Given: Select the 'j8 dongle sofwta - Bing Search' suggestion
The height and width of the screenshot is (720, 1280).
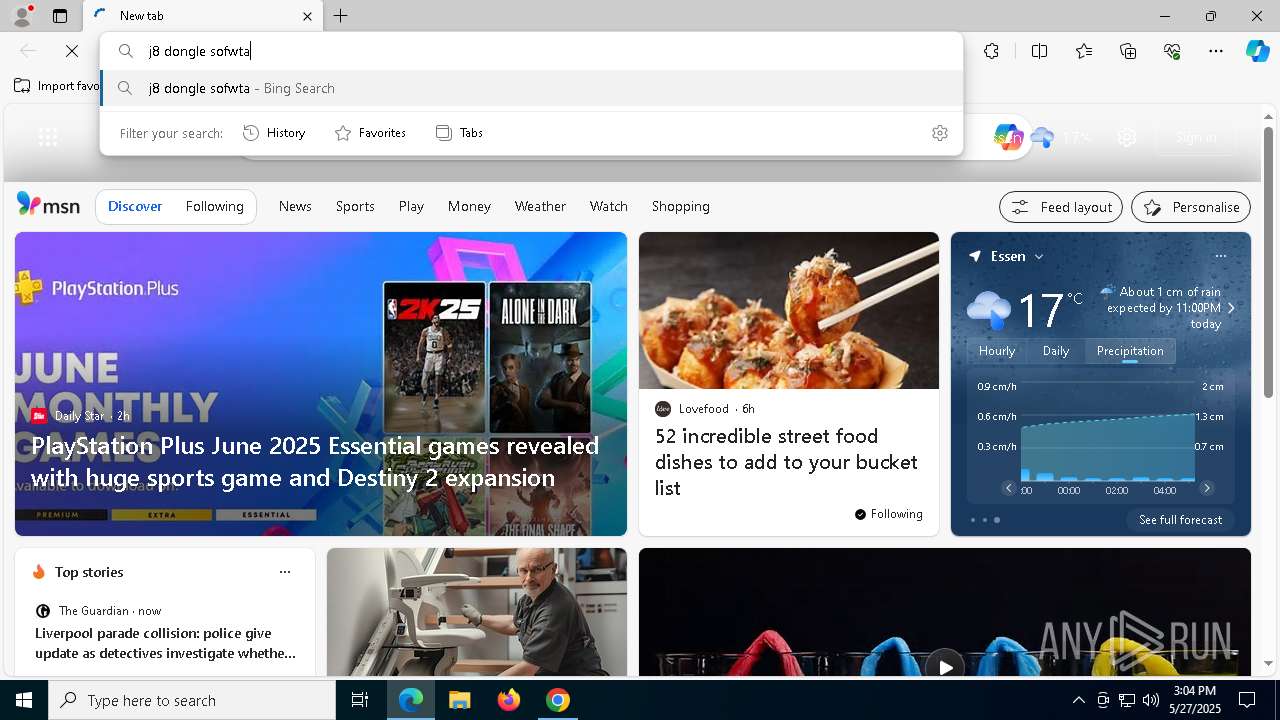Looking at the screenshot, I should pos(532,88).
